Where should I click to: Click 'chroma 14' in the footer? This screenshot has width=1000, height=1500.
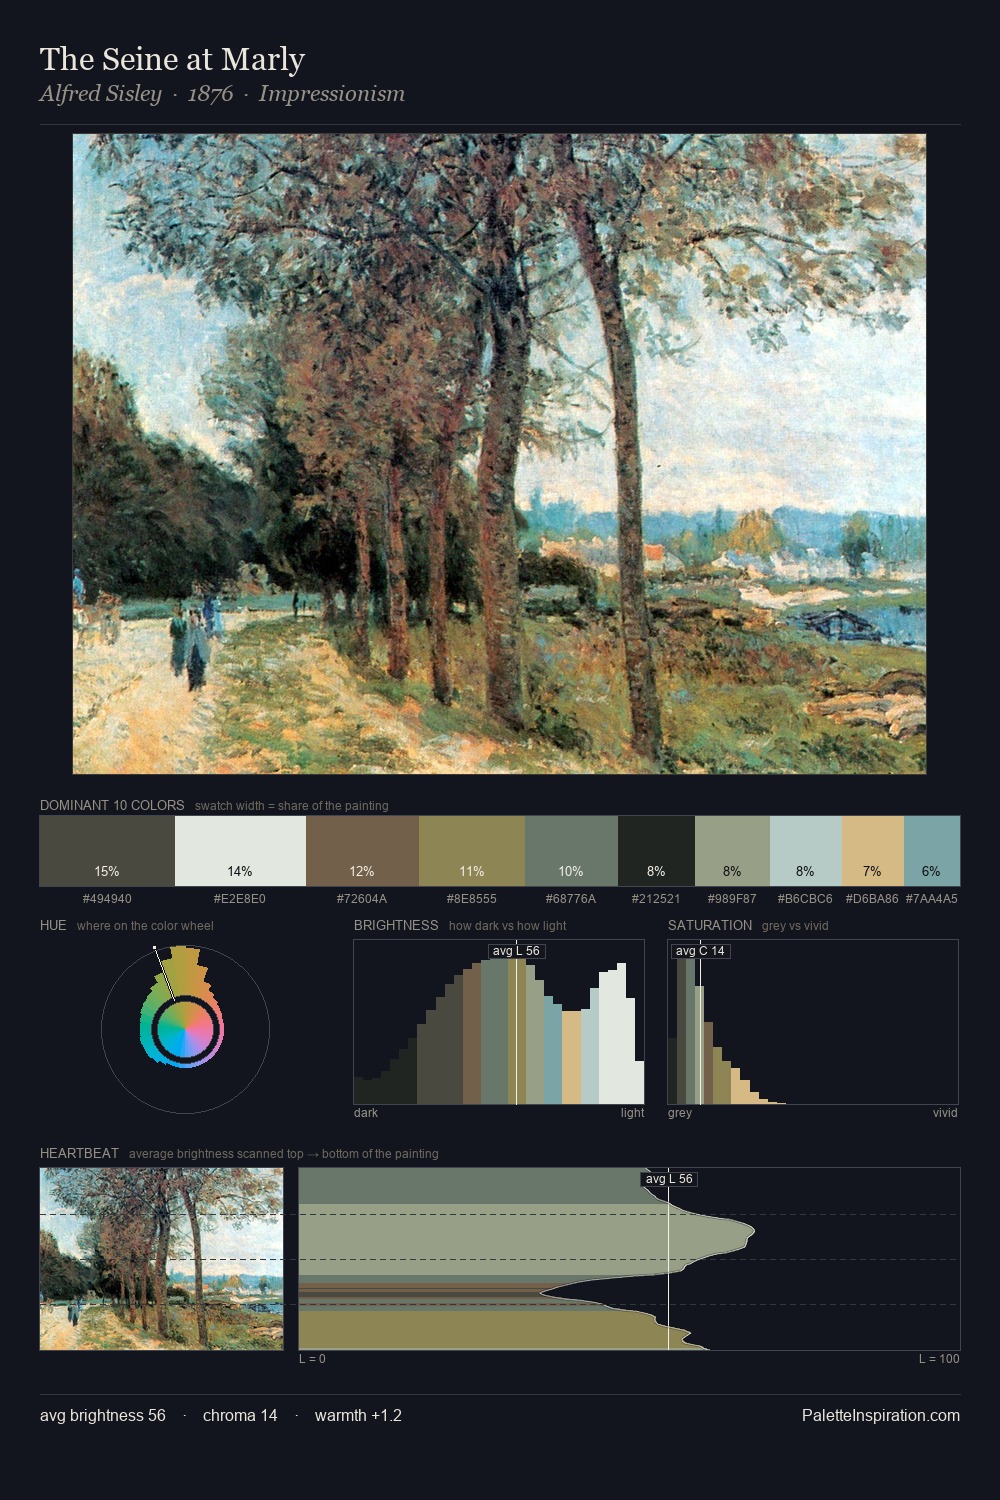(240, 1415)
